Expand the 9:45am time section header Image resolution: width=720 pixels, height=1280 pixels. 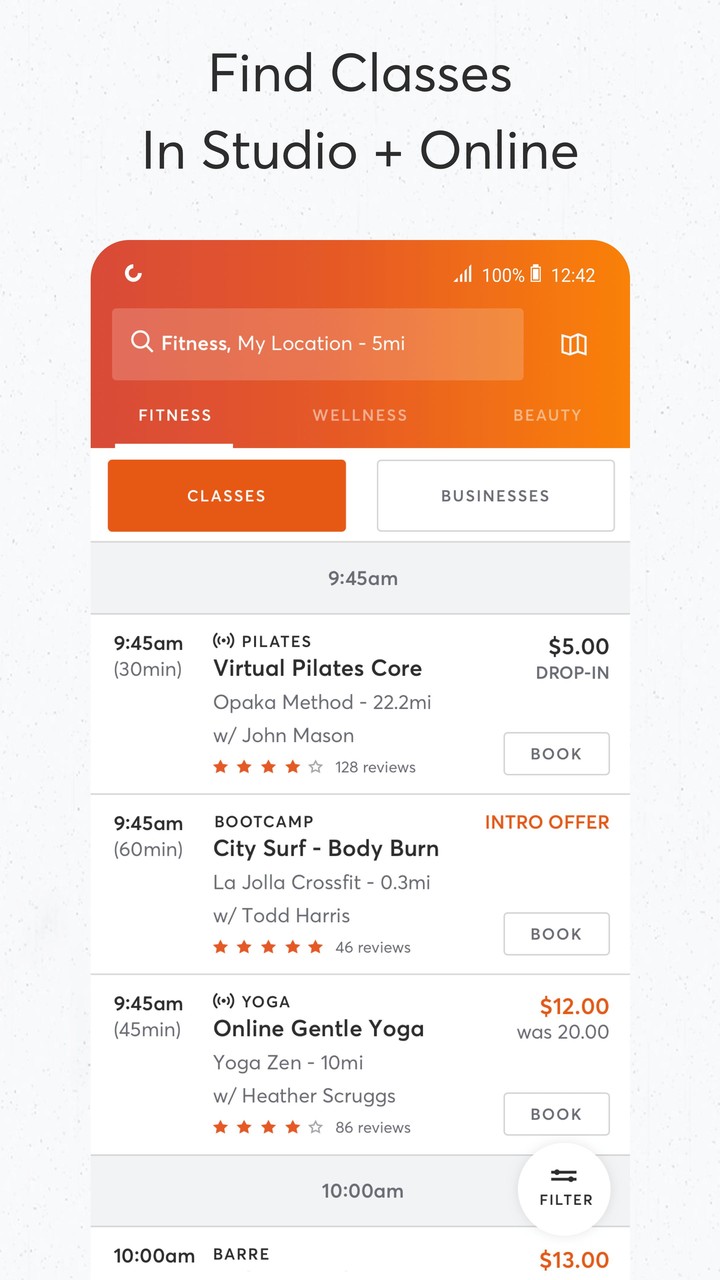click(360, 578)
